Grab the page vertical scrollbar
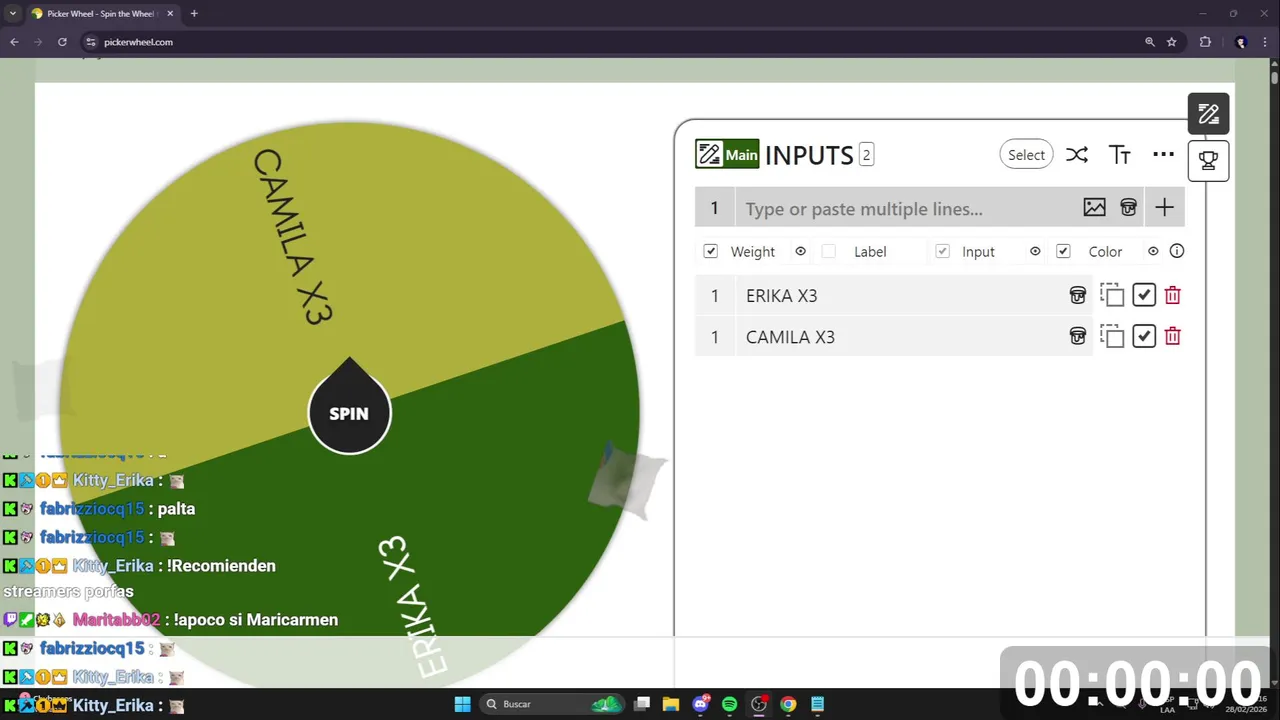 pos(1274,77)
